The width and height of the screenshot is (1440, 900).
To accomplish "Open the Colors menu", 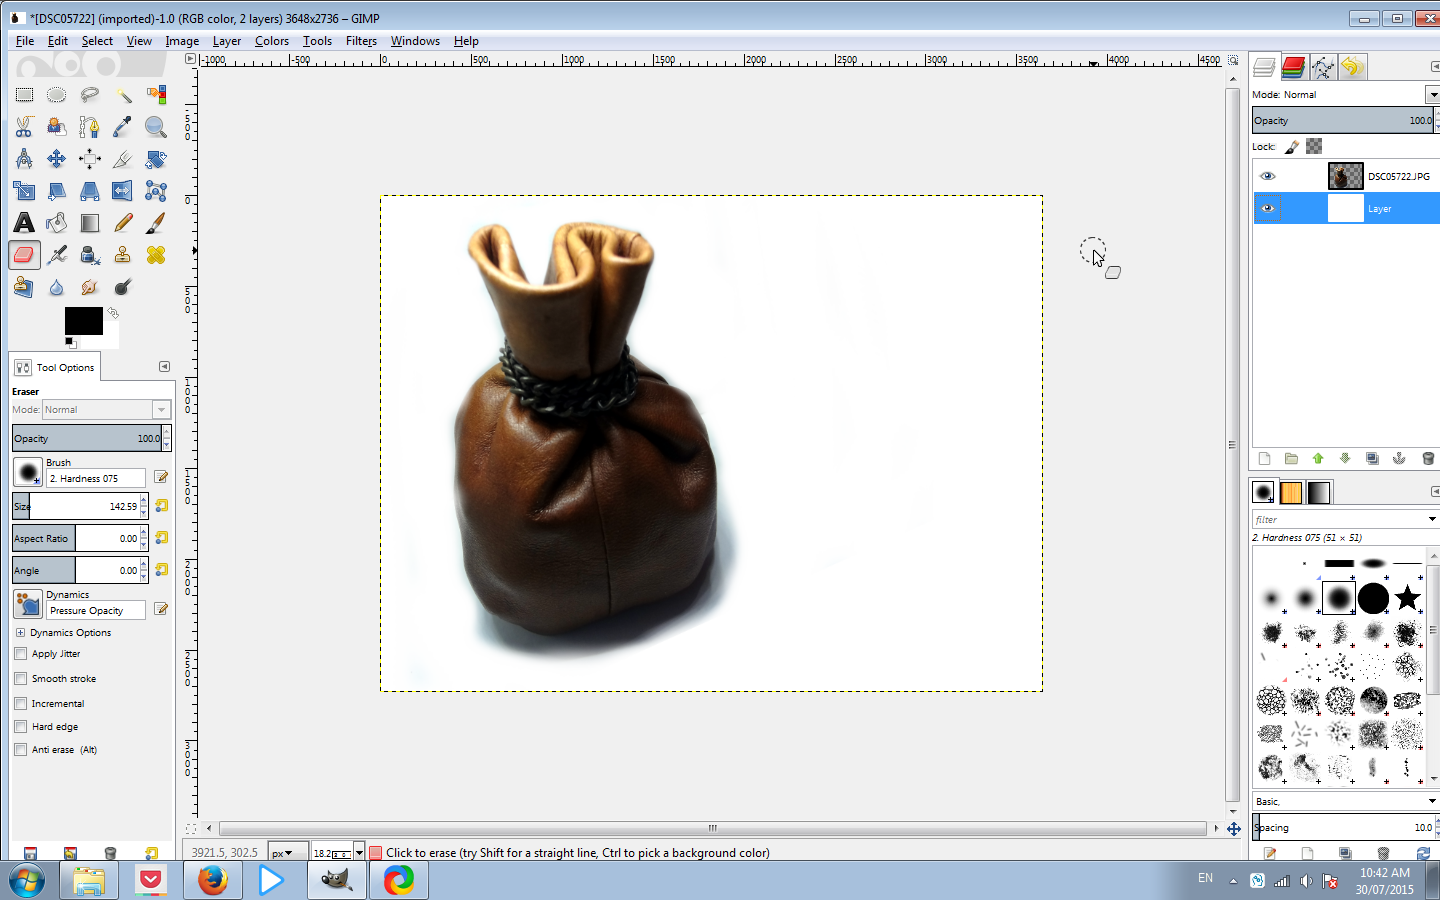I will tap(272, 41).
